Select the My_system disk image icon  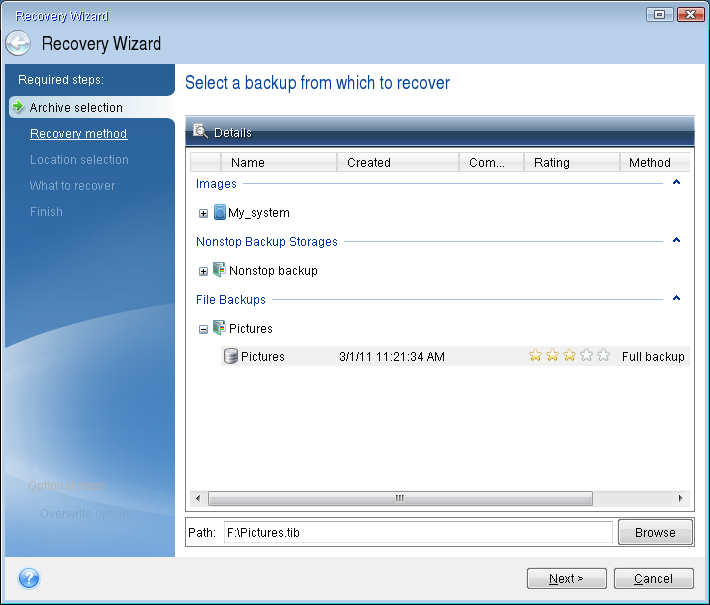click(219, 212)
